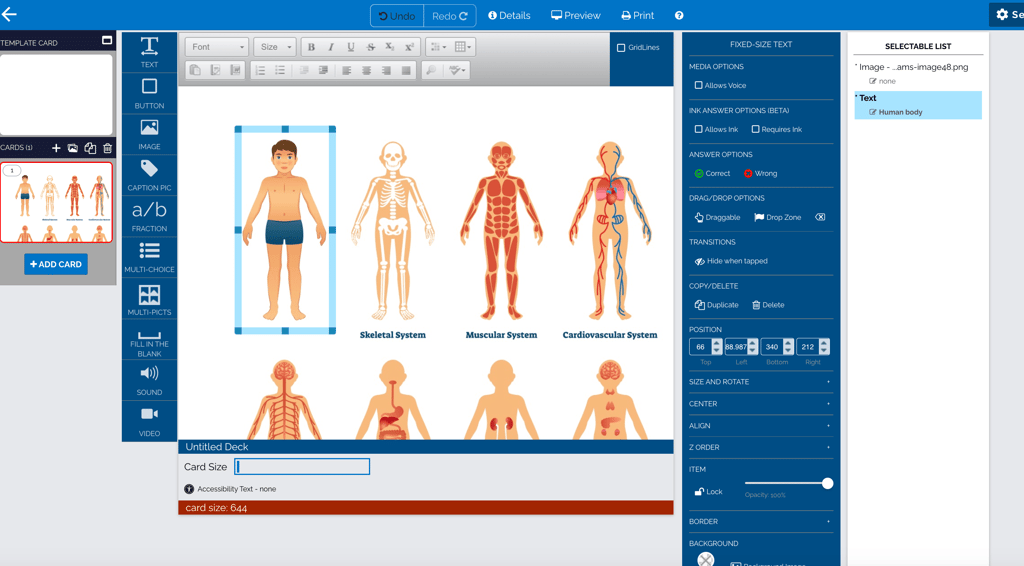Adjust the Opacity slider handle
This screenshot has width=1024, height=566.
827,484
